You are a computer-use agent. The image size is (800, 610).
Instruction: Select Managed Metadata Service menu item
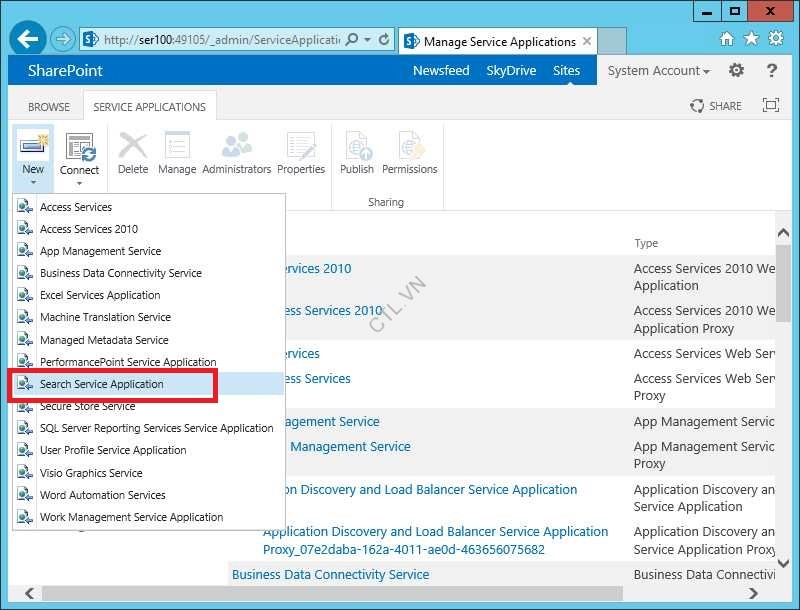click(148, 340)
